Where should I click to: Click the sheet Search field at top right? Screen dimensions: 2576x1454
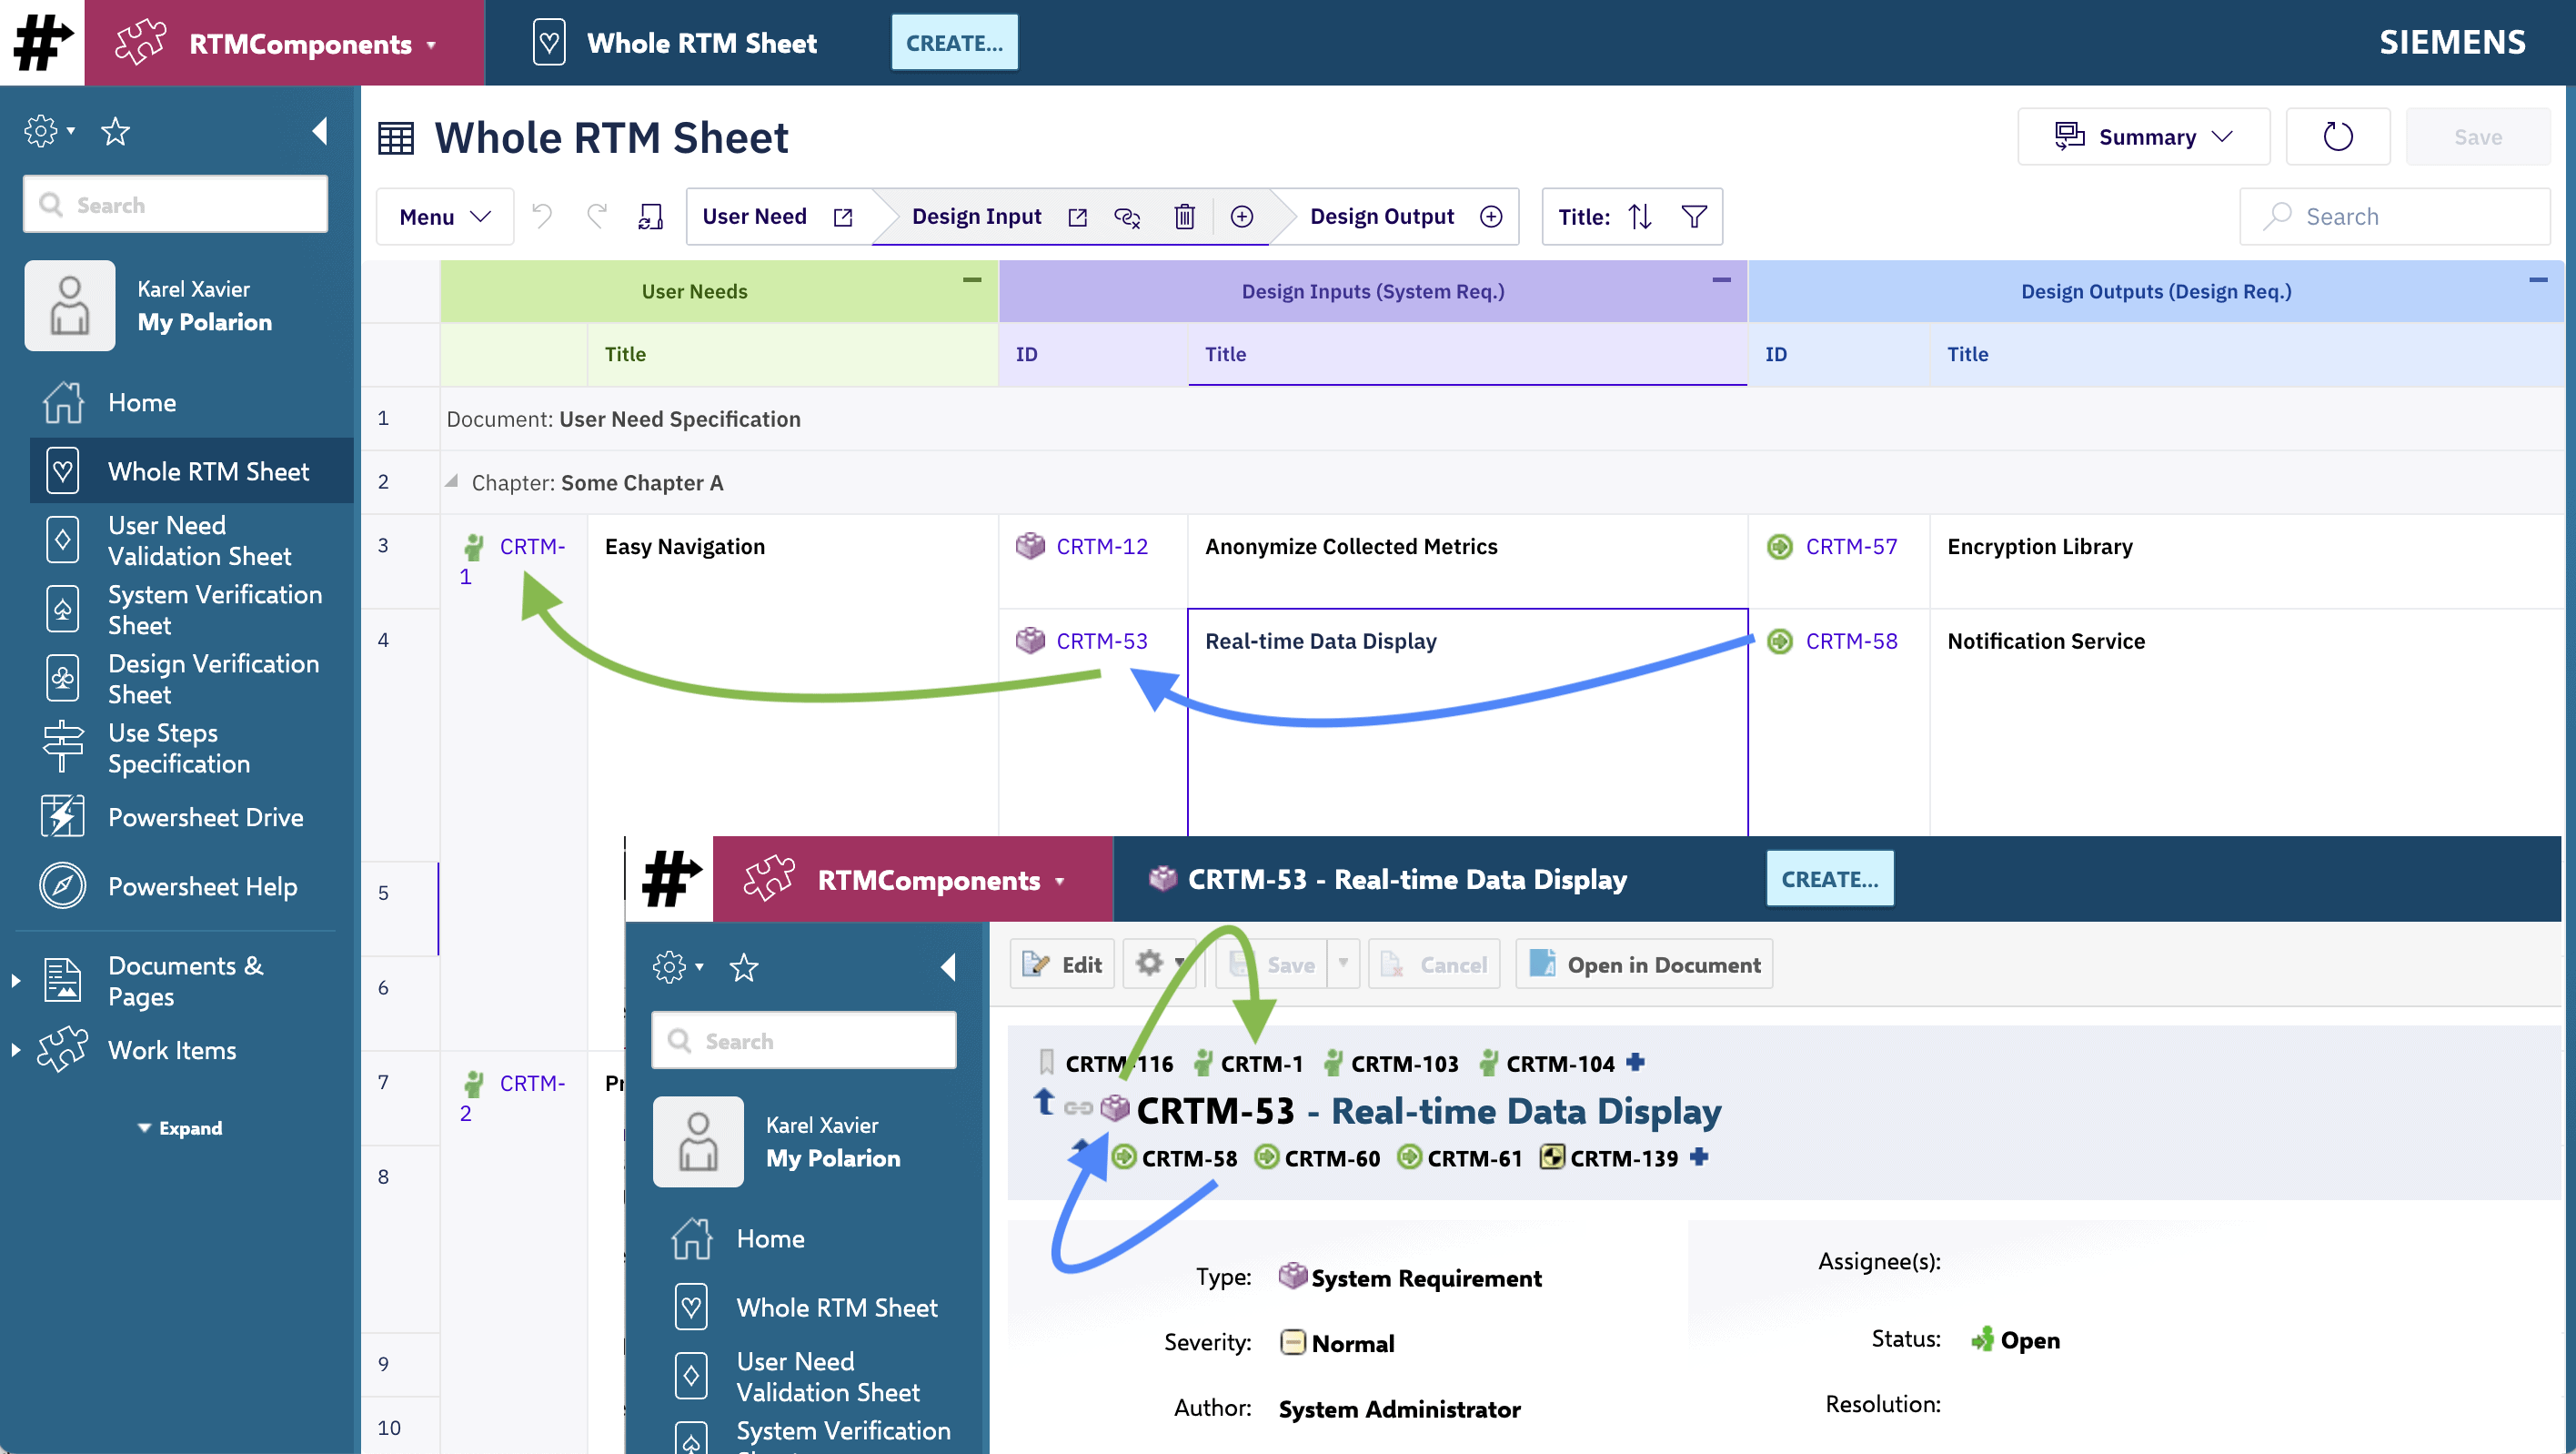2394,217
